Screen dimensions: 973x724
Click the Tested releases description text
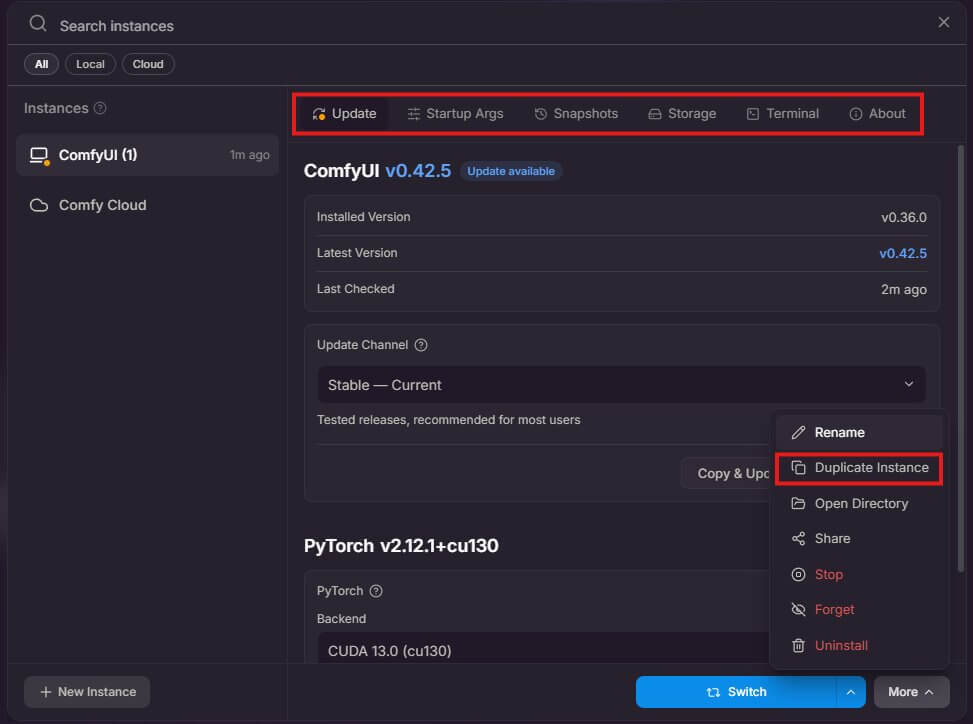[449, 420]
